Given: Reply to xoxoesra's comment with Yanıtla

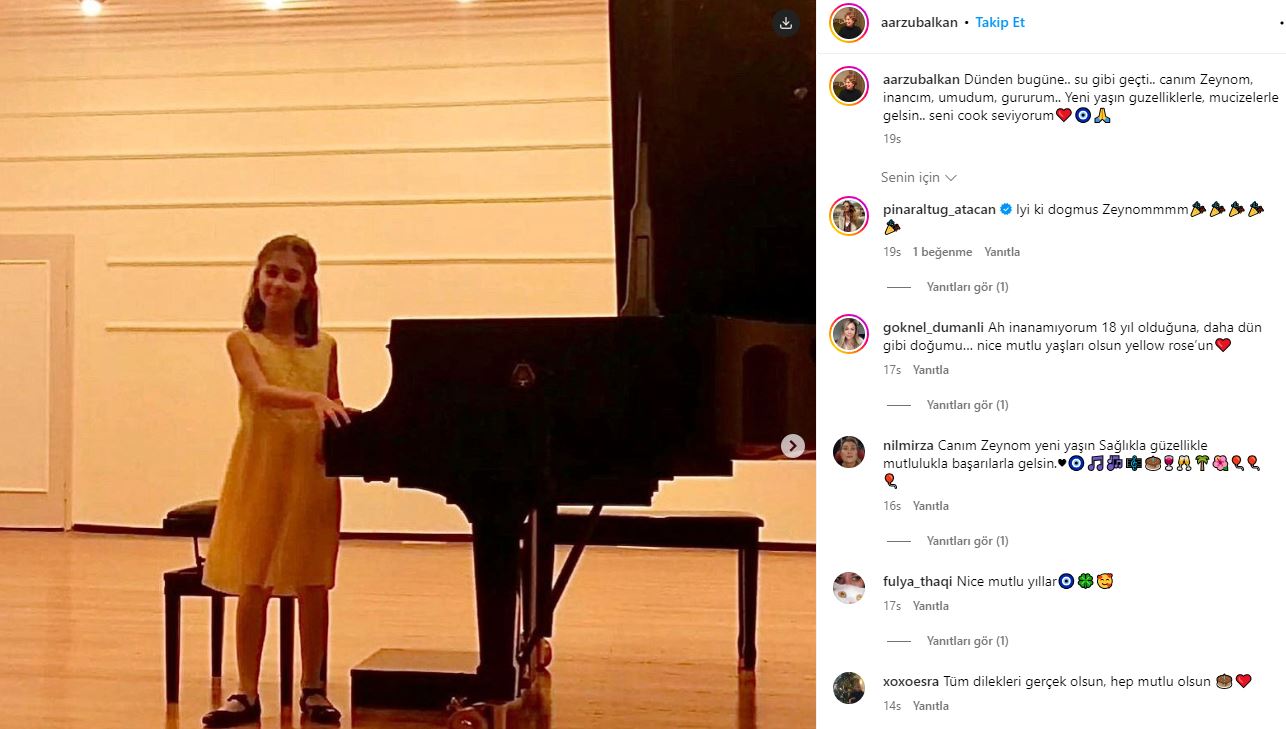Looking at the screenshot, I should (931, 706).
